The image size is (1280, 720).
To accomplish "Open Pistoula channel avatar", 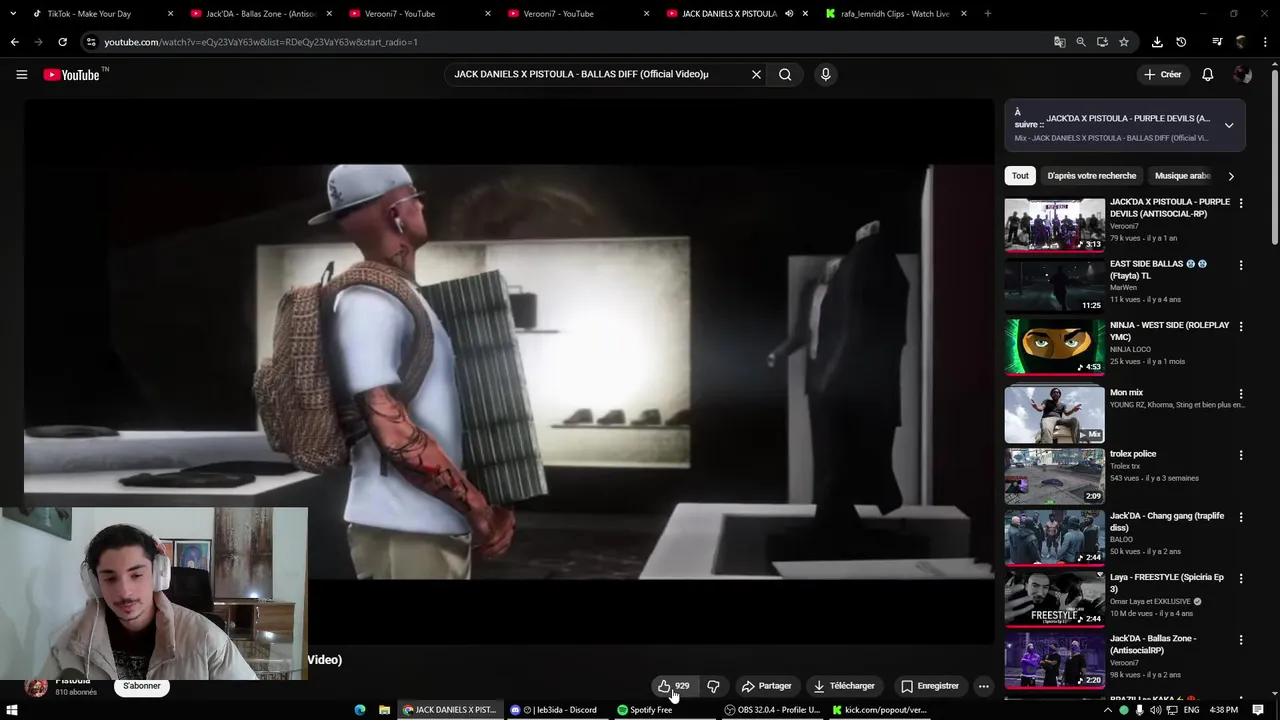I will tap(37, 687).
